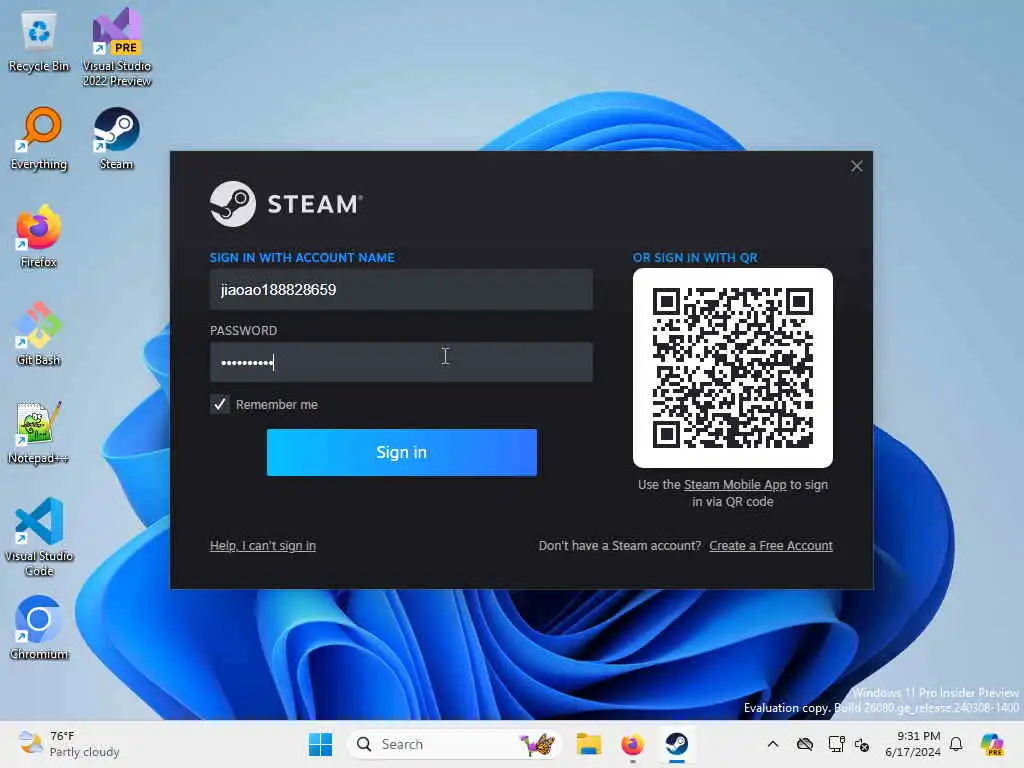The height and width of the screenshot is (768, 1024).
Task: Click the Steam taskbar icon
Action: tap(677, 744)
